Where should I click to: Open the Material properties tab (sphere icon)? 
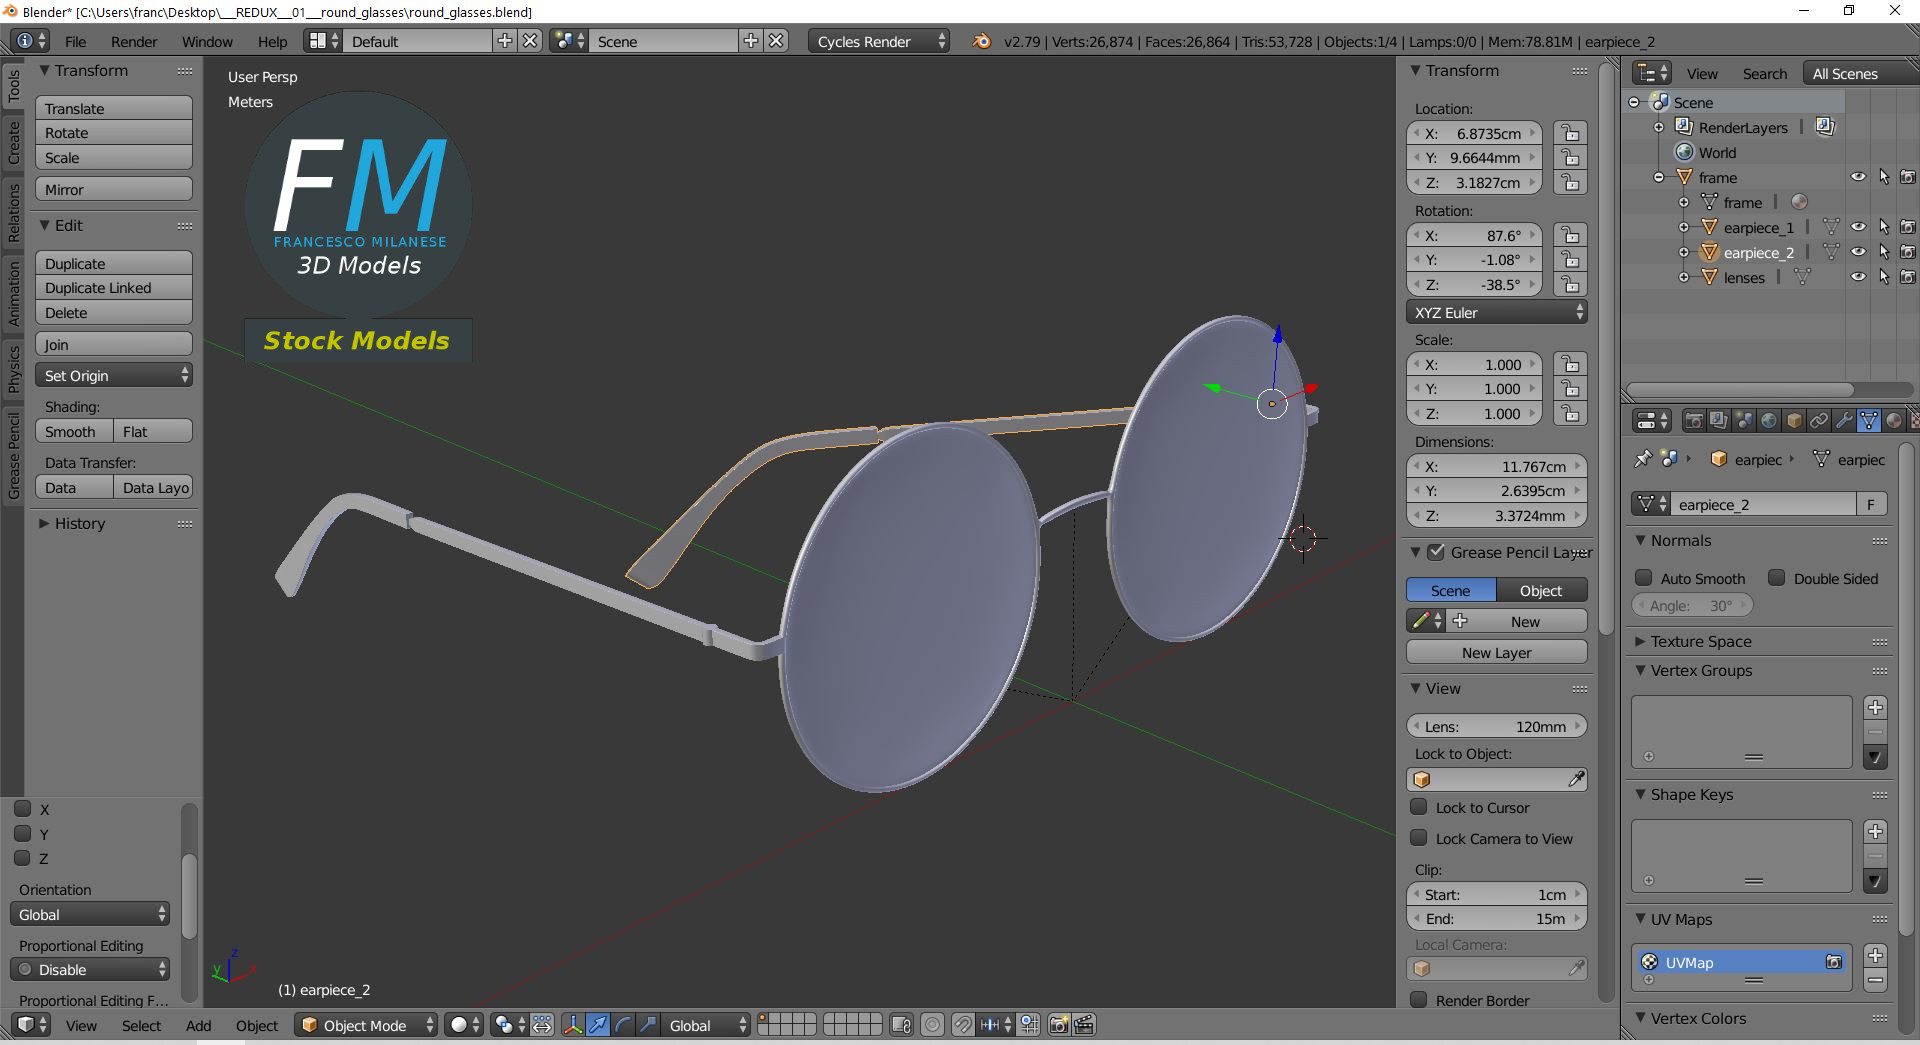1894,421
